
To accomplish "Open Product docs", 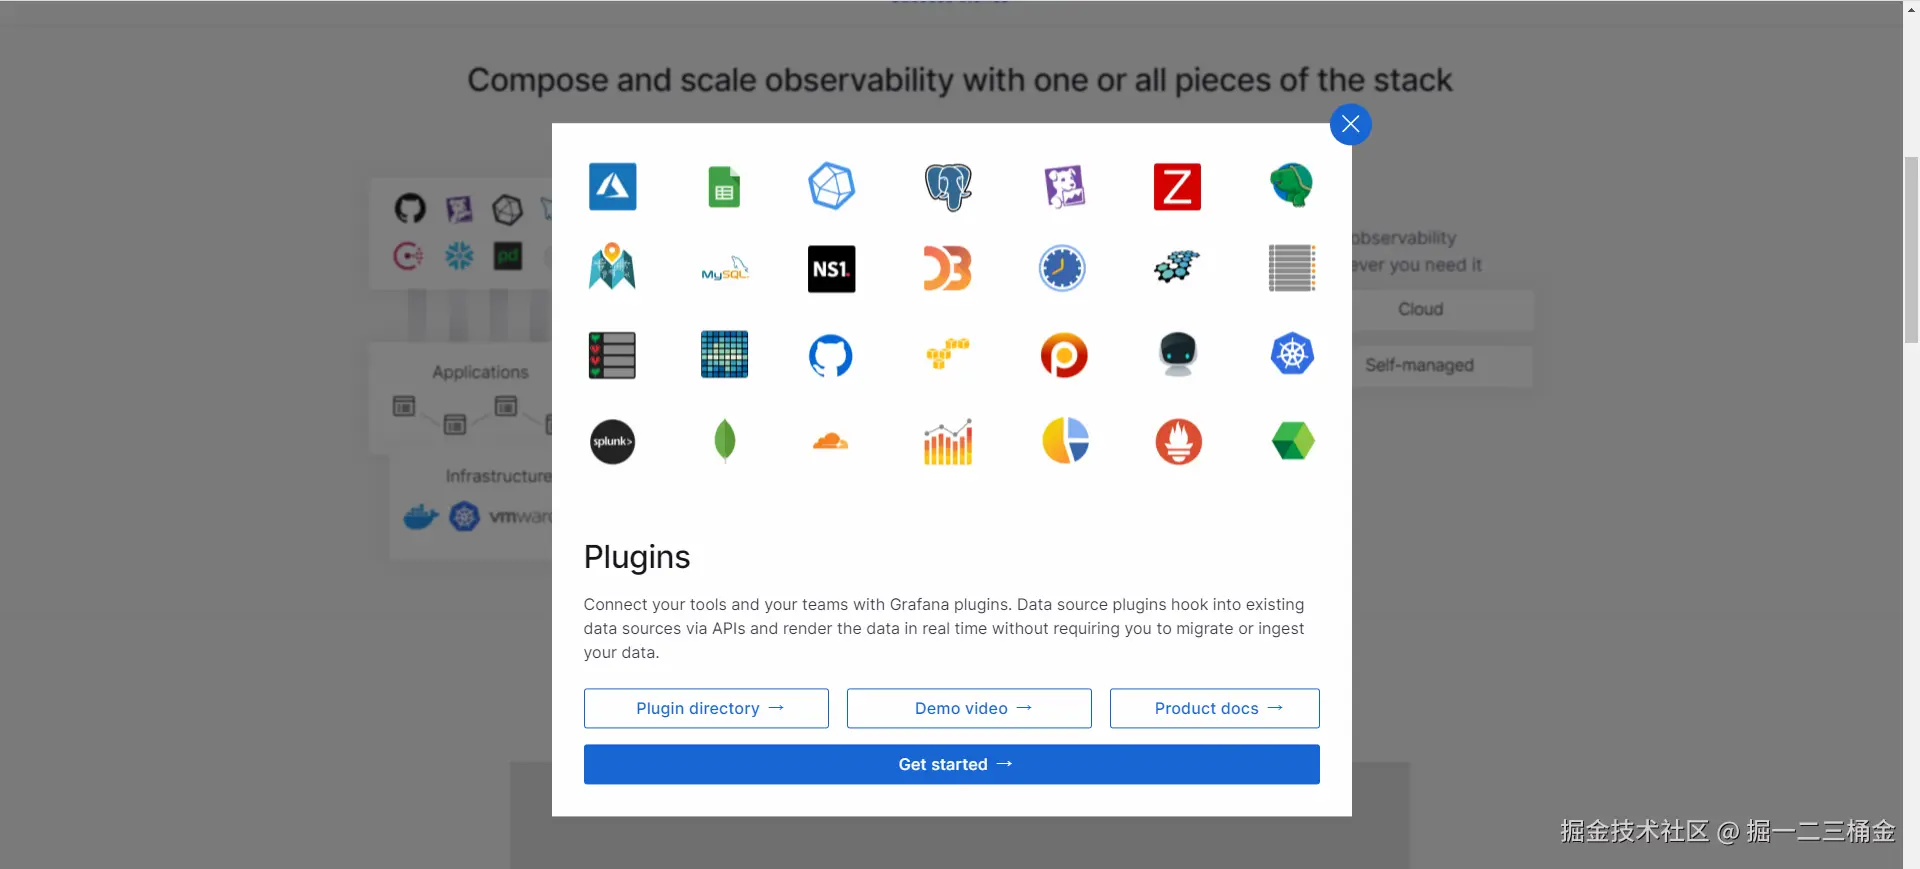I will 1214,708.
